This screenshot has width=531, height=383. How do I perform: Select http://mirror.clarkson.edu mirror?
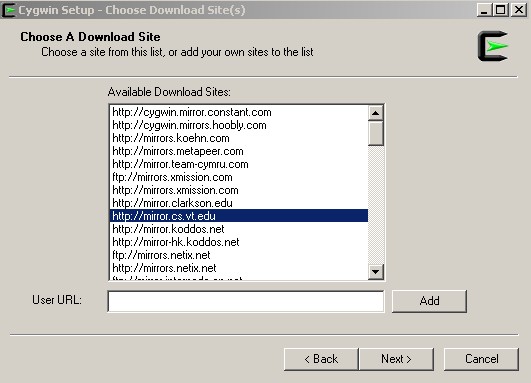(x=239, y=203)
